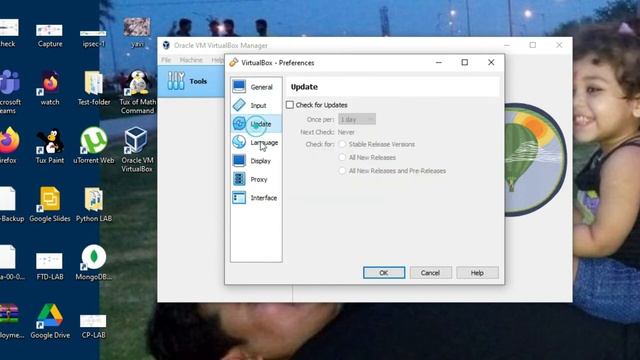This screenshot has height=360, width=640.
Task: Open Interface preferences category
Action: [256, 198]
